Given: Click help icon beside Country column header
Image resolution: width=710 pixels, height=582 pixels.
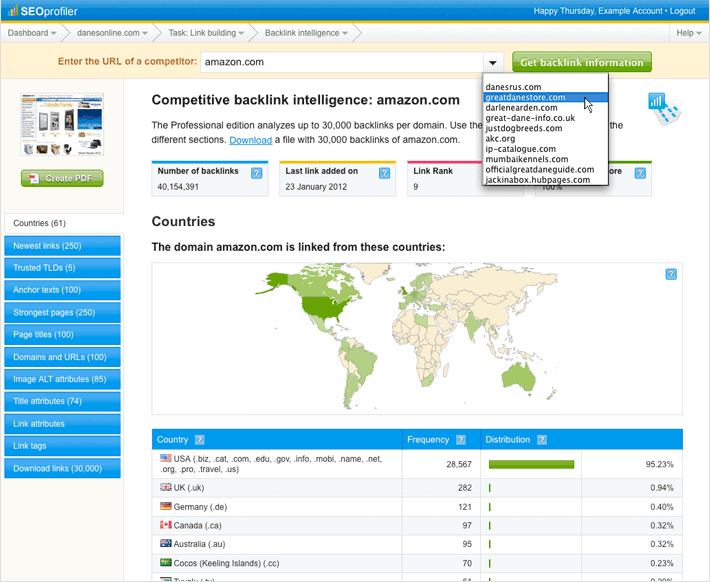Looking at the screenshot, I should (x=199, y=439).
